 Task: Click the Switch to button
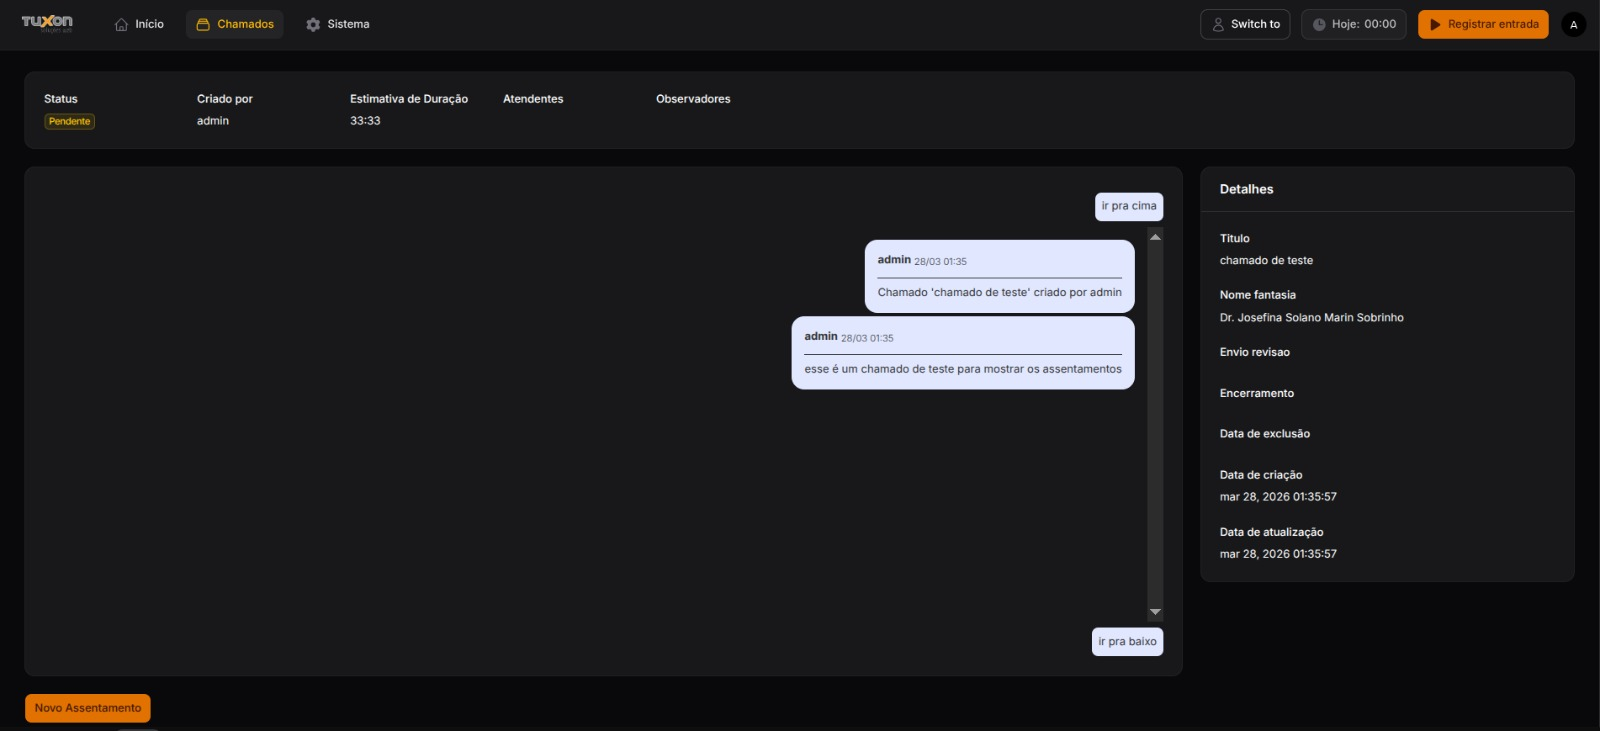tap(1245, 24)
